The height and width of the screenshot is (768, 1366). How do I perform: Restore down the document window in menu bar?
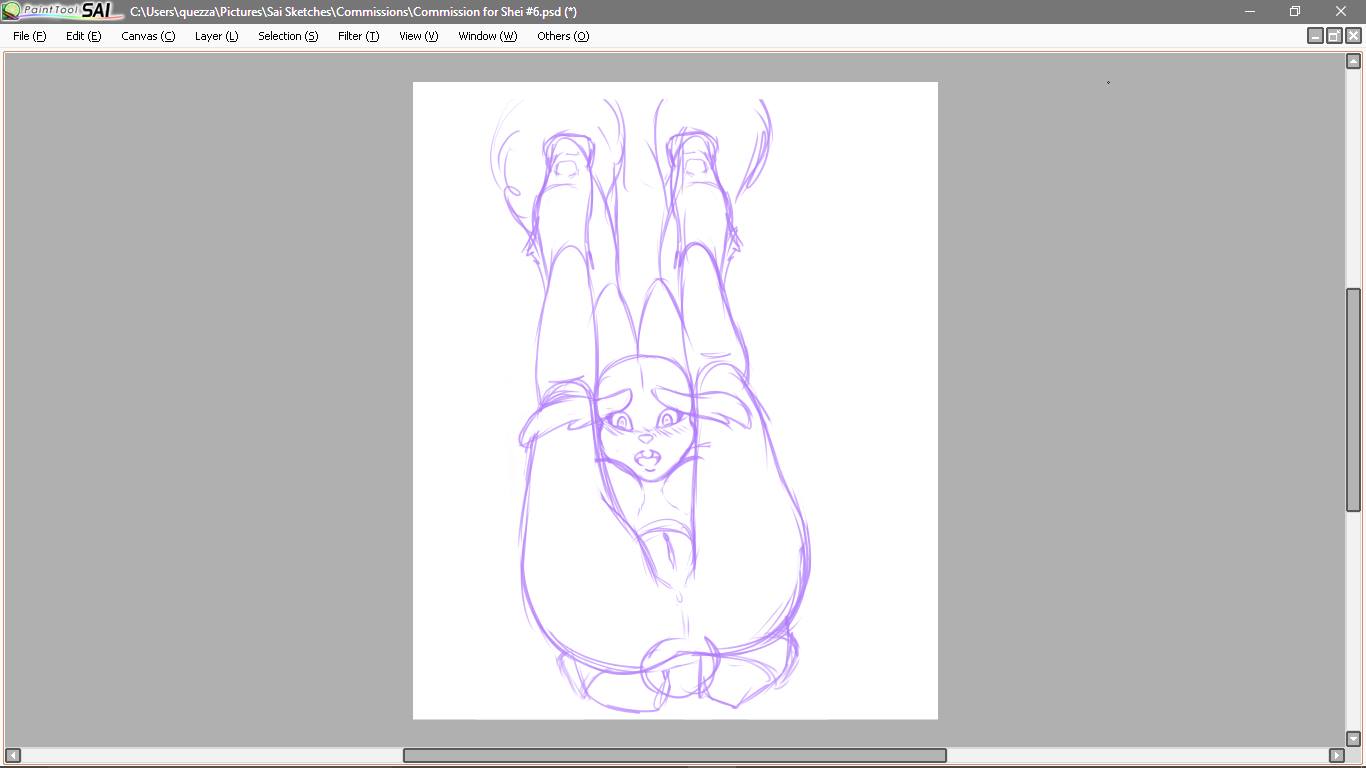1334,36
